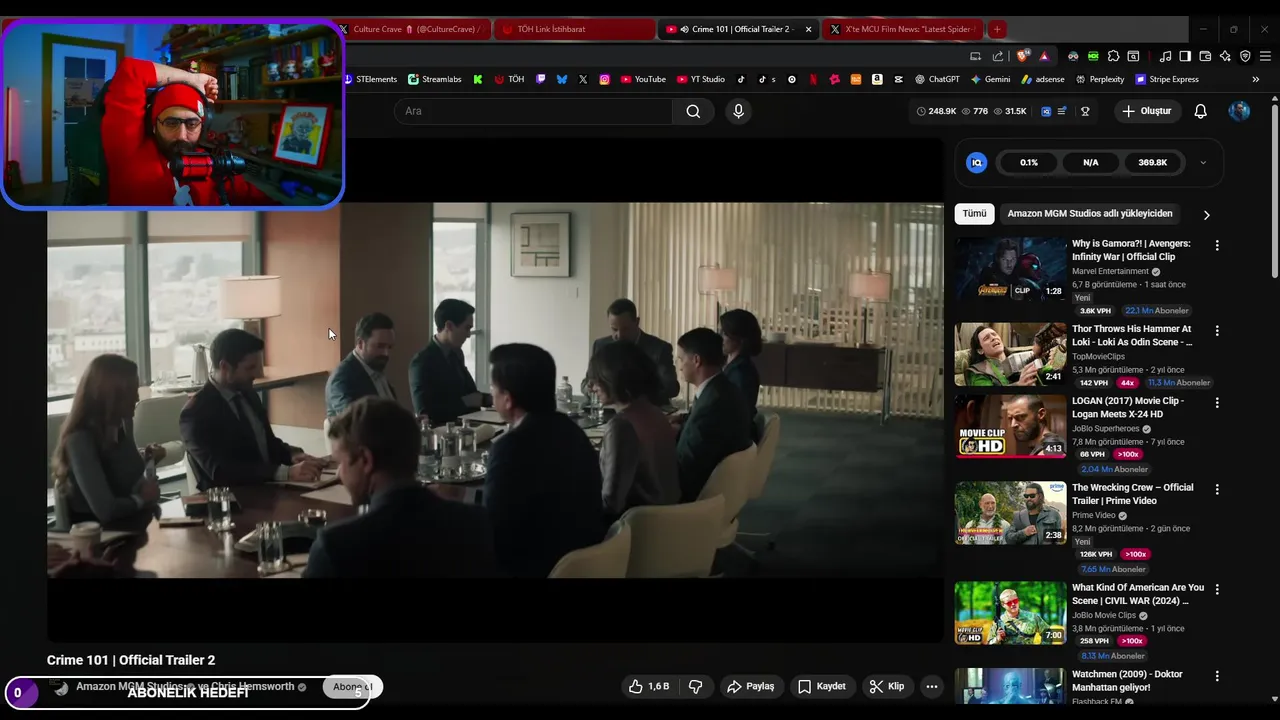The width and height of the screenshot is (1280, 720).
Task: Open the Brave VPN shield icon
Action: point(1245,56)
